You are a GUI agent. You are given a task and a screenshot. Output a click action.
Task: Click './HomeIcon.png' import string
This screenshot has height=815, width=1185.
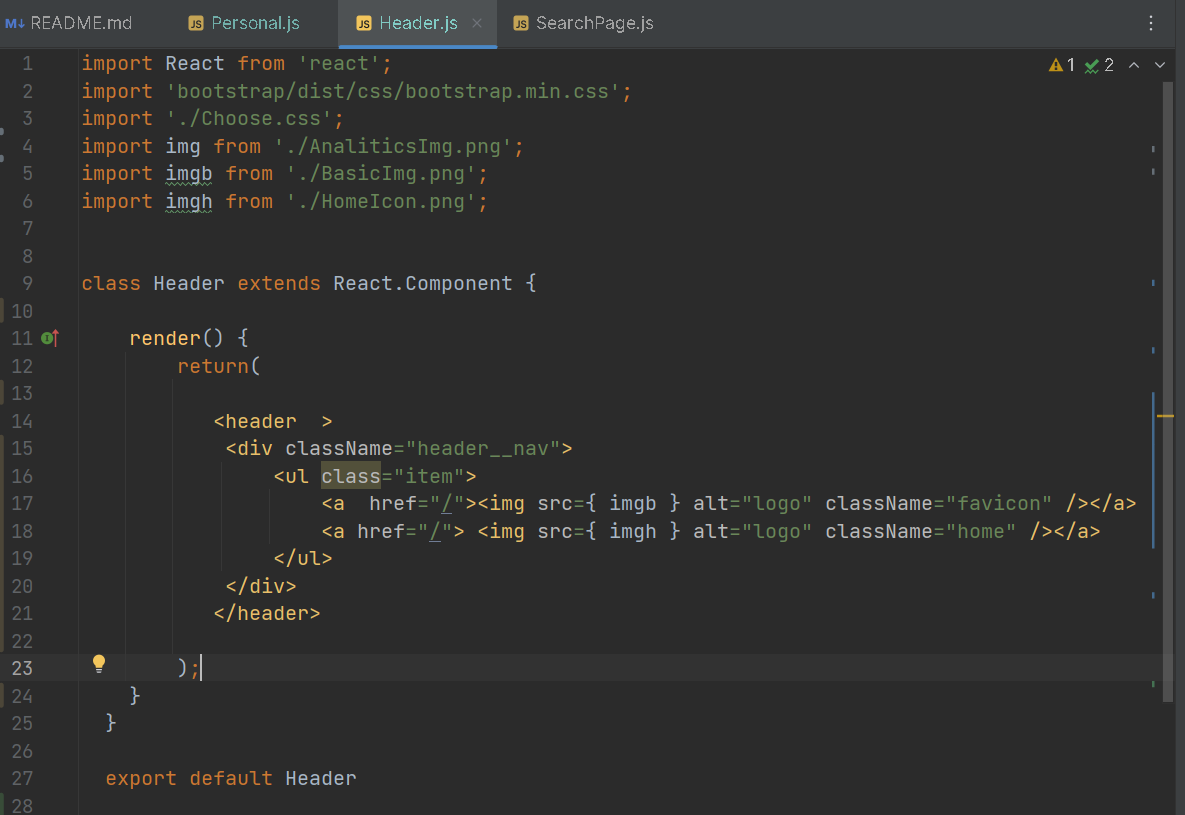(x=381, y=202)
